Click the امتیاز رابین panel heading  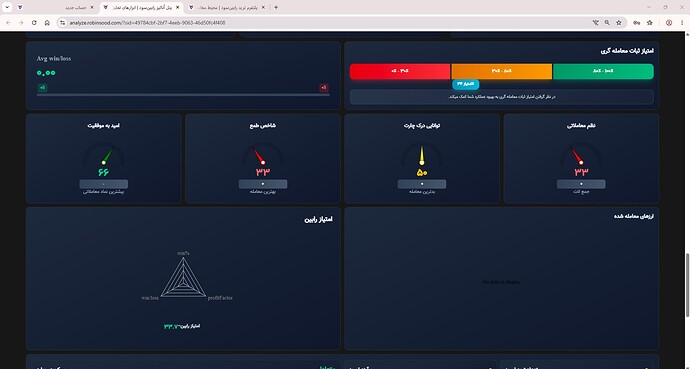(319, 219)
